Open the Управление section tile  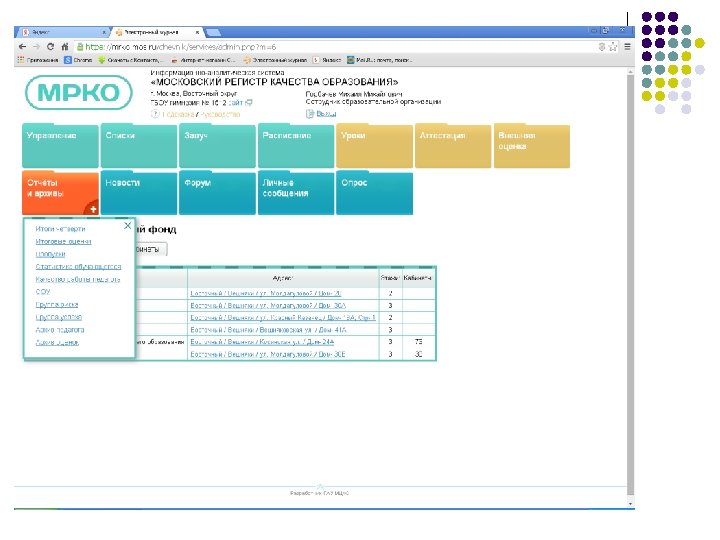tap(60, 146)
